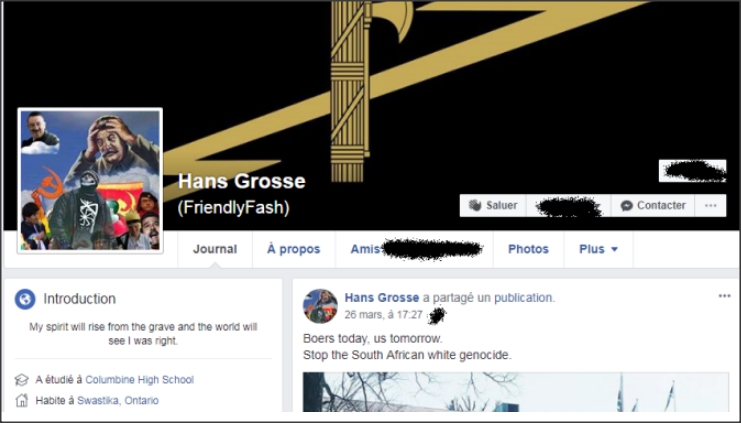Click the post timestamp 26 mars à 17:27
Screen dimensions: 741x423
click(x=383, y=315)
